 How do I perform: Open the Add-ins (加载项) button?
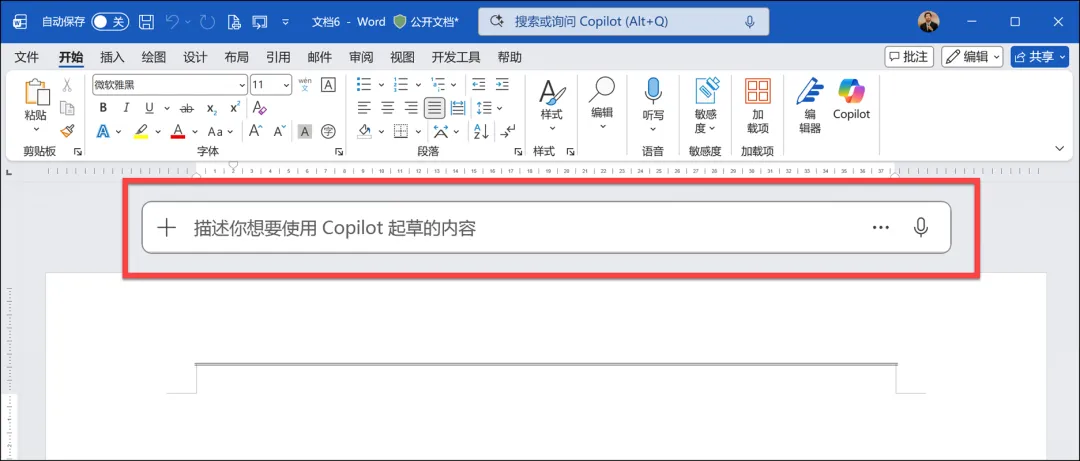coord(758,106)
